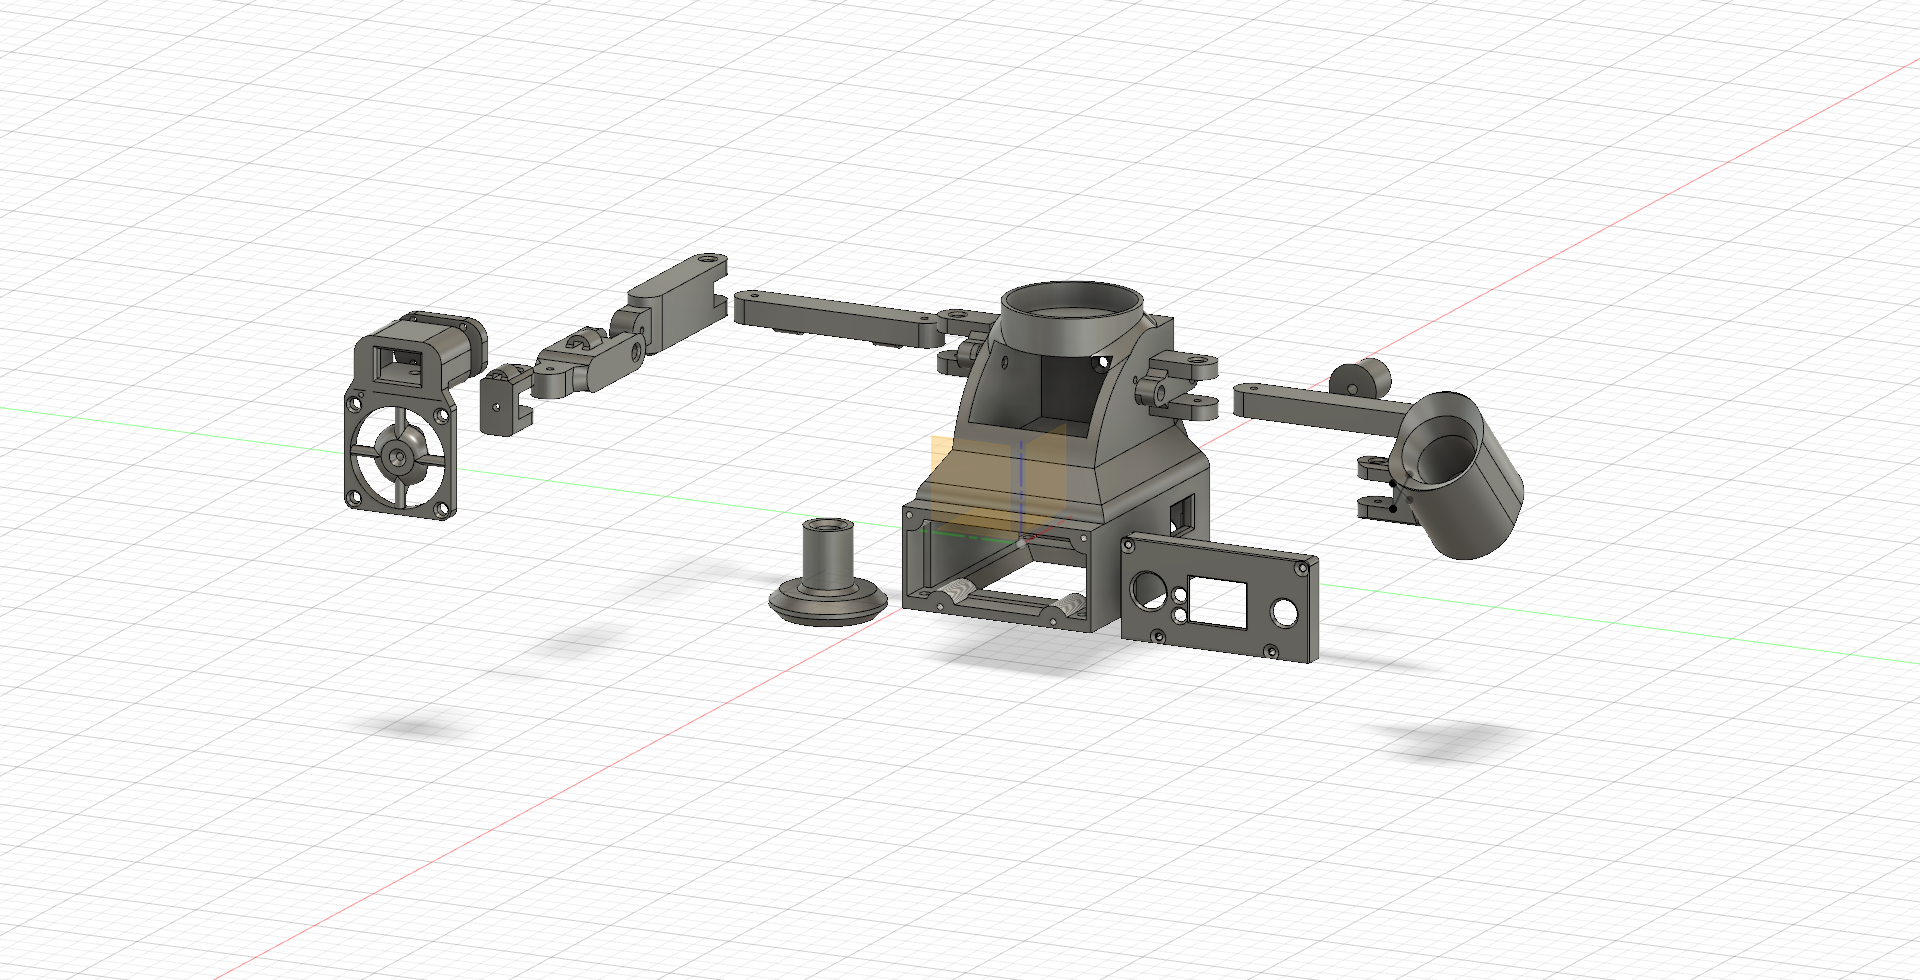Select the rectangular front panel with cutouts
Viewport: 1920px width, 980px height.
(1218, 598)
